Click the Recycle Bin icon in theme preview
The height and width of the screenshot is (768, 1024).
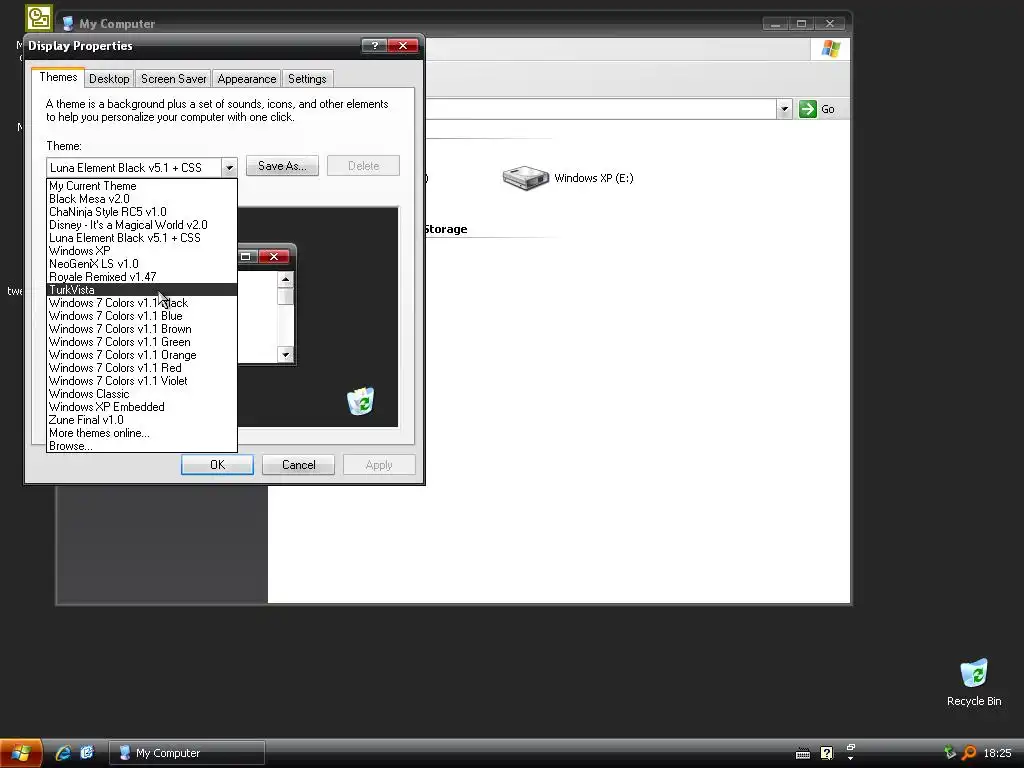tap(360, 400)
